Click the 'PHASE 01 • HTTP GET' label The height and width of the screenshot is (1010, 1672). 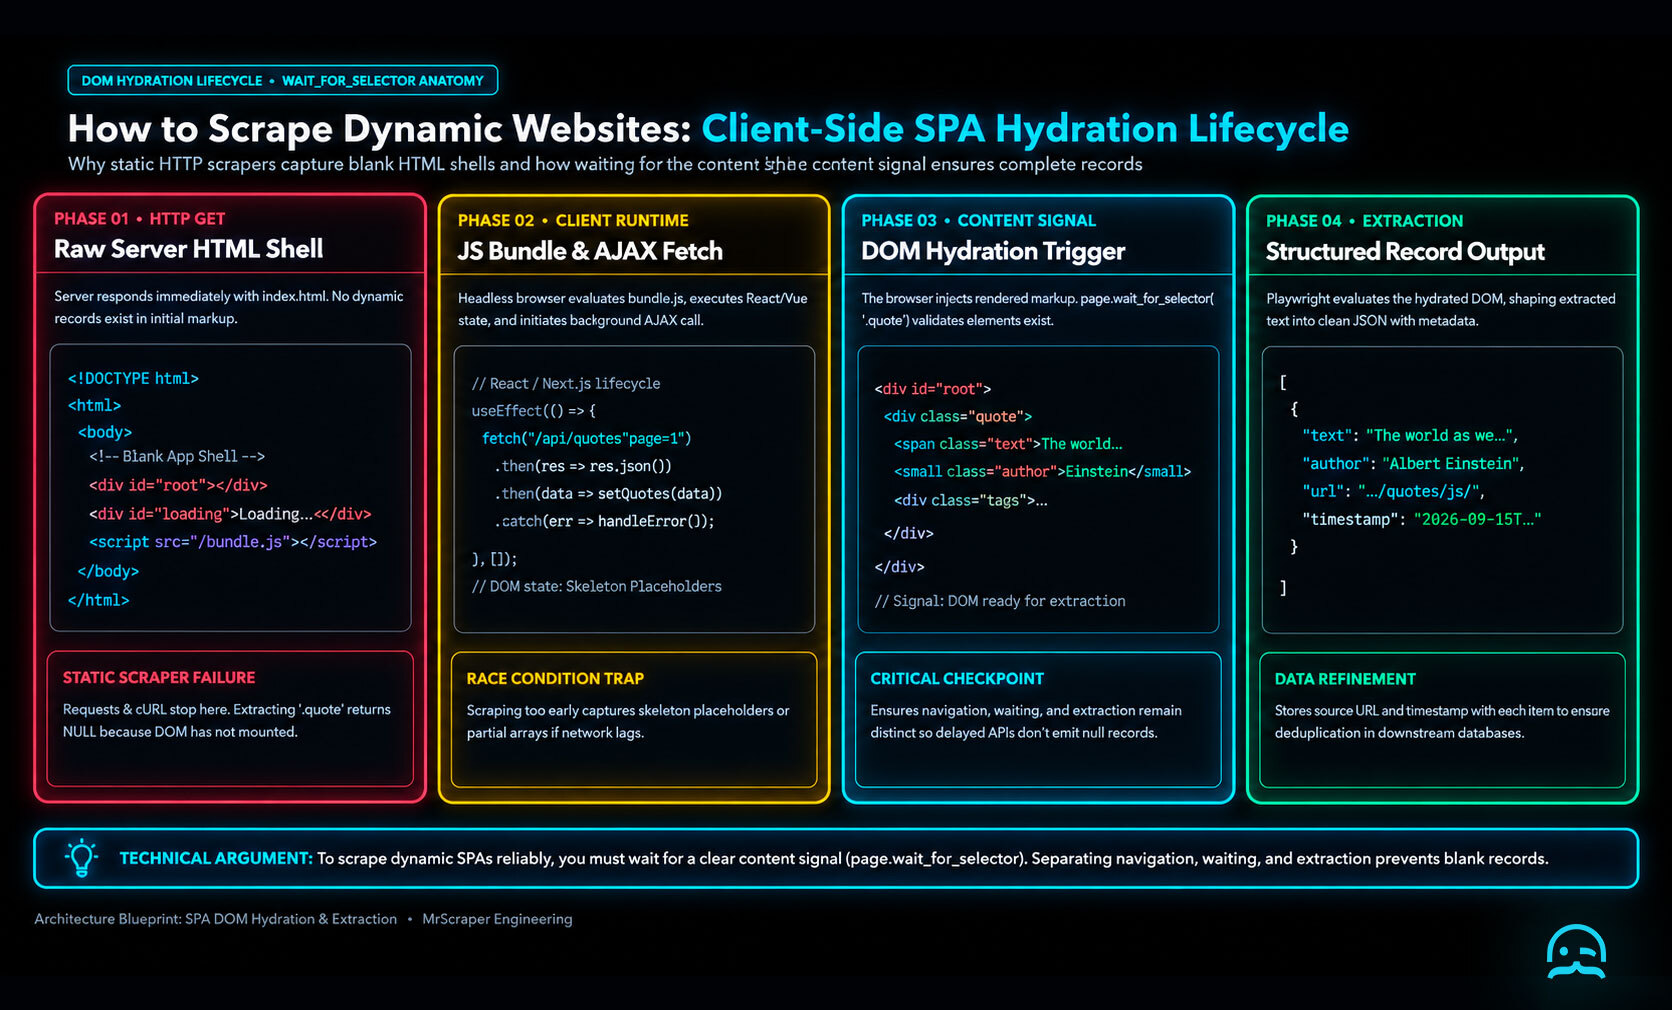pyautogui.click(x=140, y=219)
